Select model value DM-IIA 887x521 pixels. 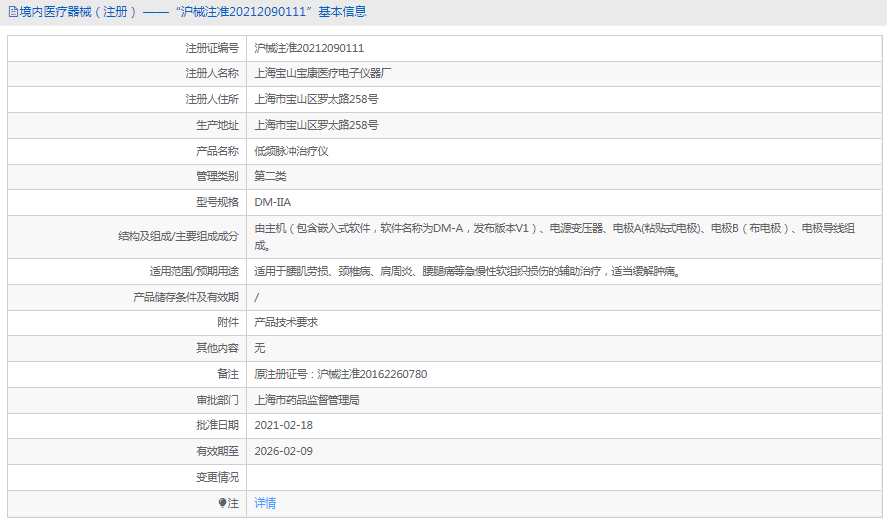pos(273,203)
